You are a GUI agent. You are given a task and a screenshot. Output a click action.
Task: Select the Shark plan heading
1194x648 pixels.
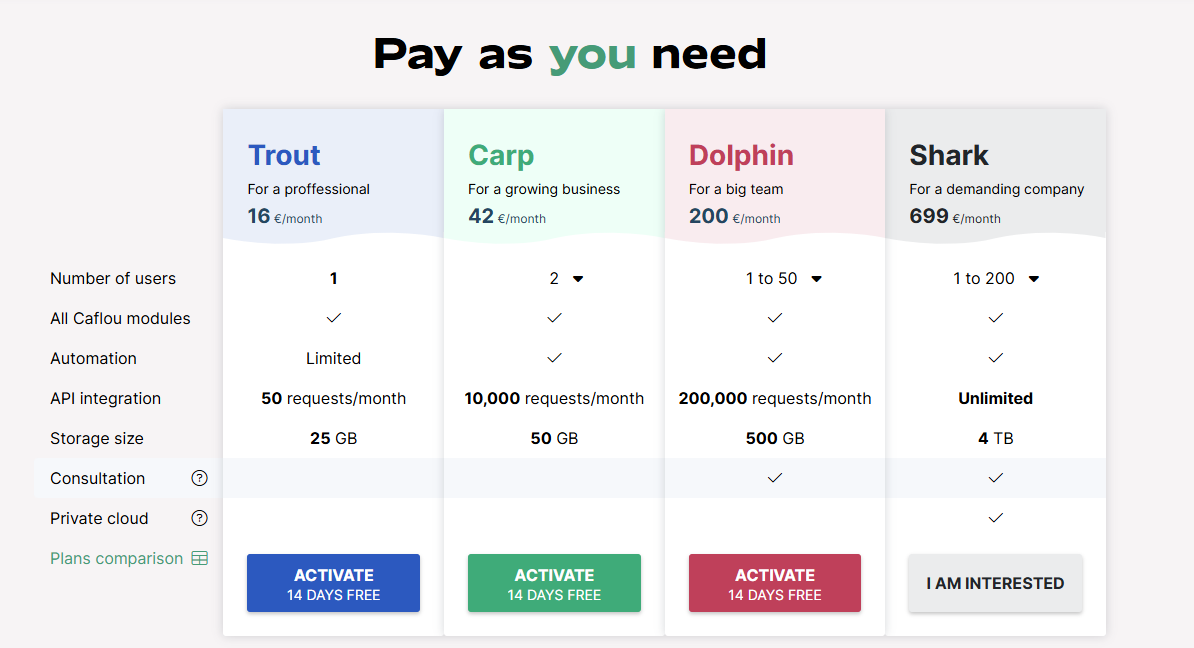point(949,155)
